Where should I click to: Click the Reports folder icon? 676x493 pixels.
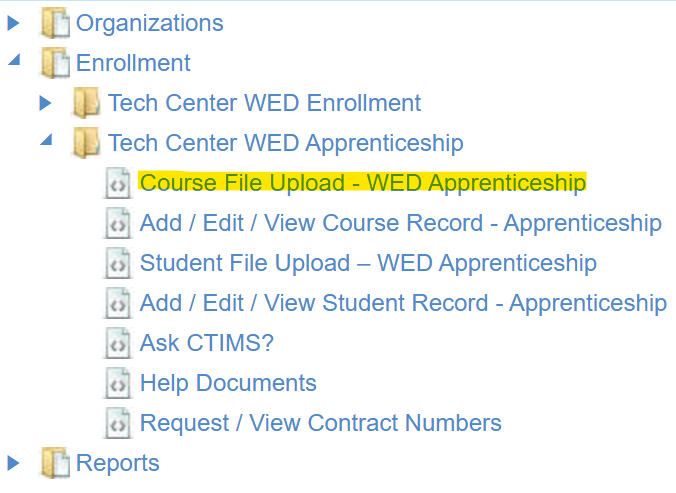click(54, 463)
